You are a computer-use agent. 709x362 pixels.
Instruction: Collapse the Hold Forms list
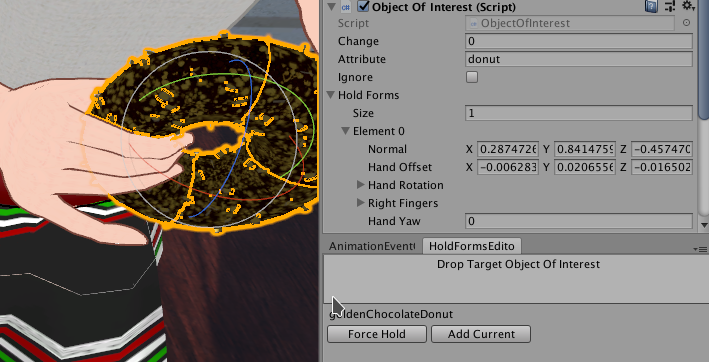(x=331, y=95)
